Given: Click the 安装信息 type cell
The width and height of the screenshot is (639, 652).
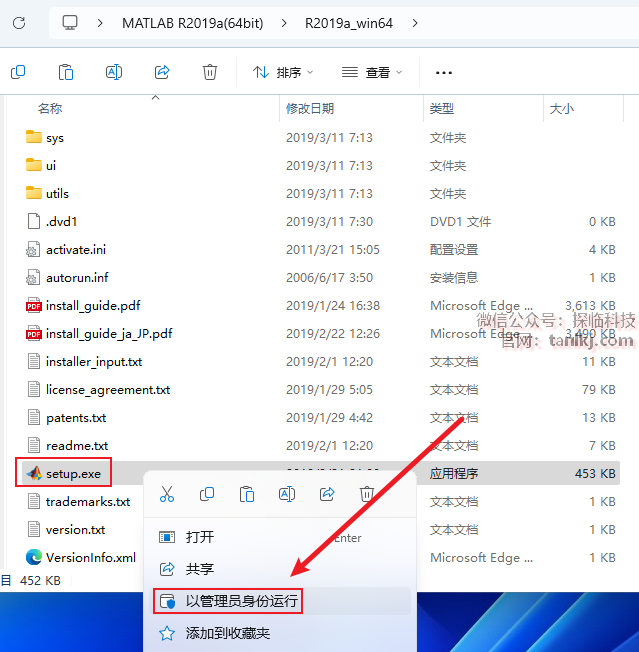Looking at the screenshot, I should [x=454, y=277].
